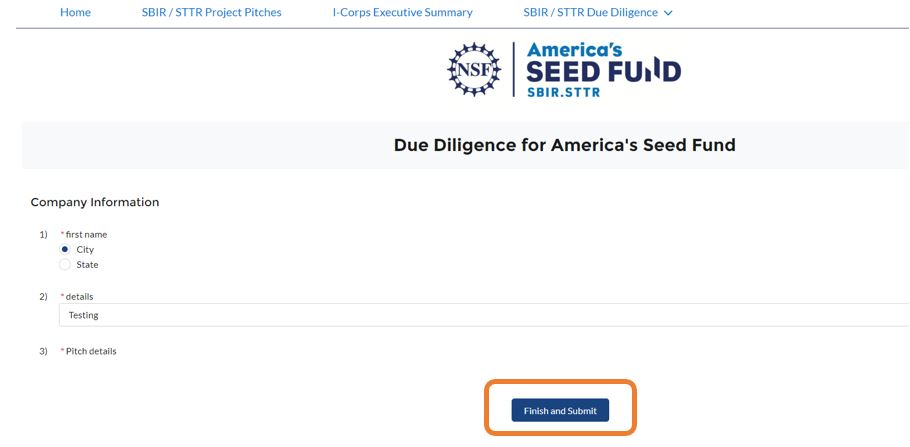
Task: Click the chevron beside SBIR / STTR Due Diligence
Action: tap(668, 13)
